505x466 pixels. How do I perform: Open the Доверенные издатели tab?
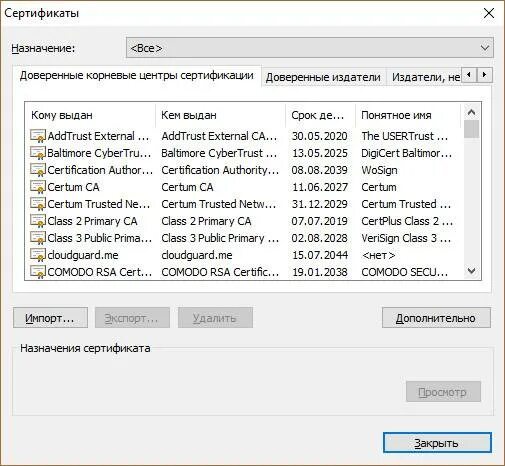[323, 77]
